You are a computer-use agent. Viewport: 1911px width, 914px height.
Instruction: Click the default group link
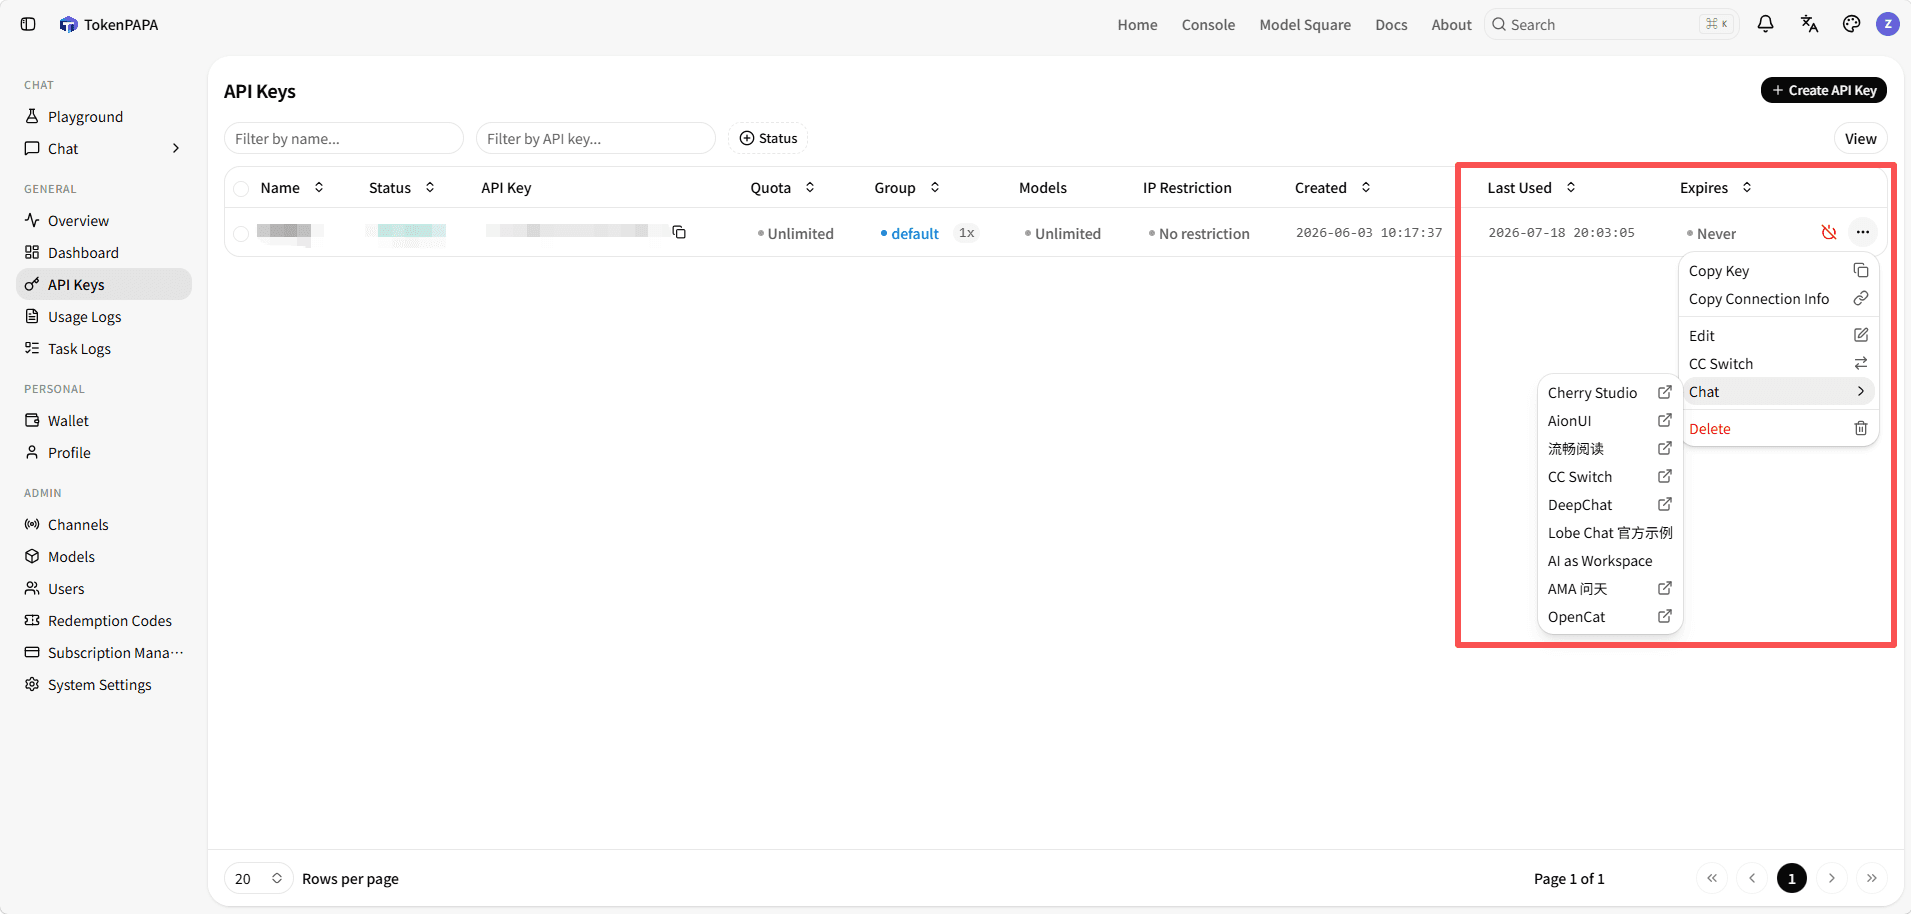[914, 233]
